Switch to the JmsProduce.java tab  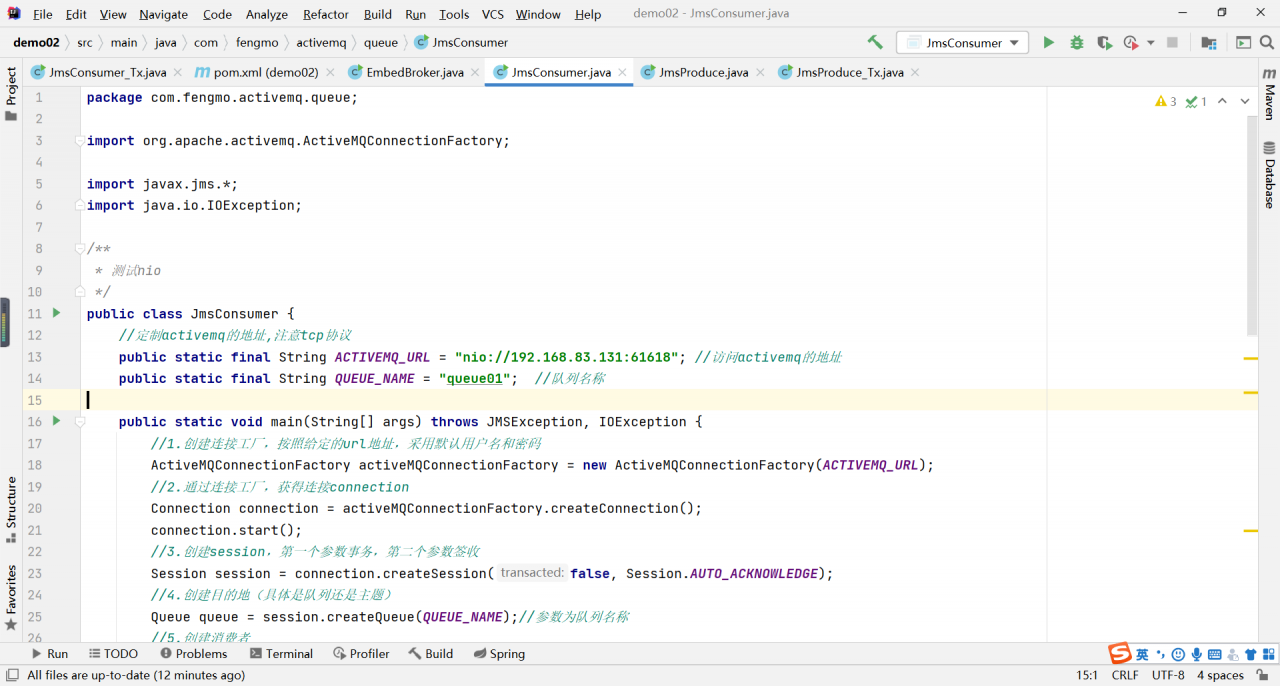pos(703,72)
